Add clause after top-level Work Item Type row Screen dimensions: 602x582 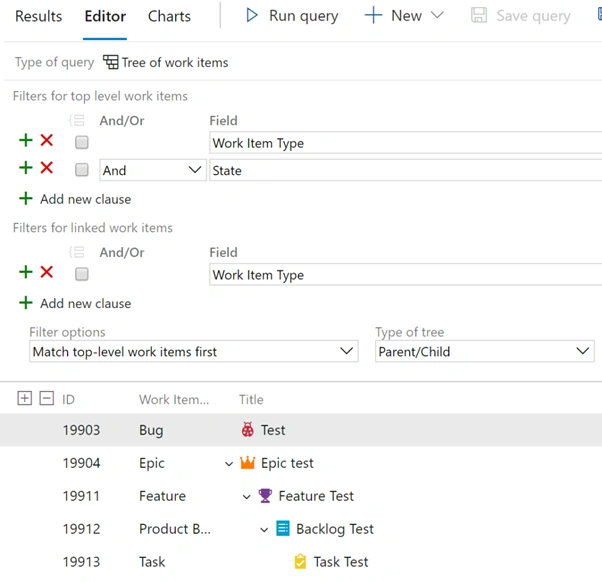[x=26, y=140]
